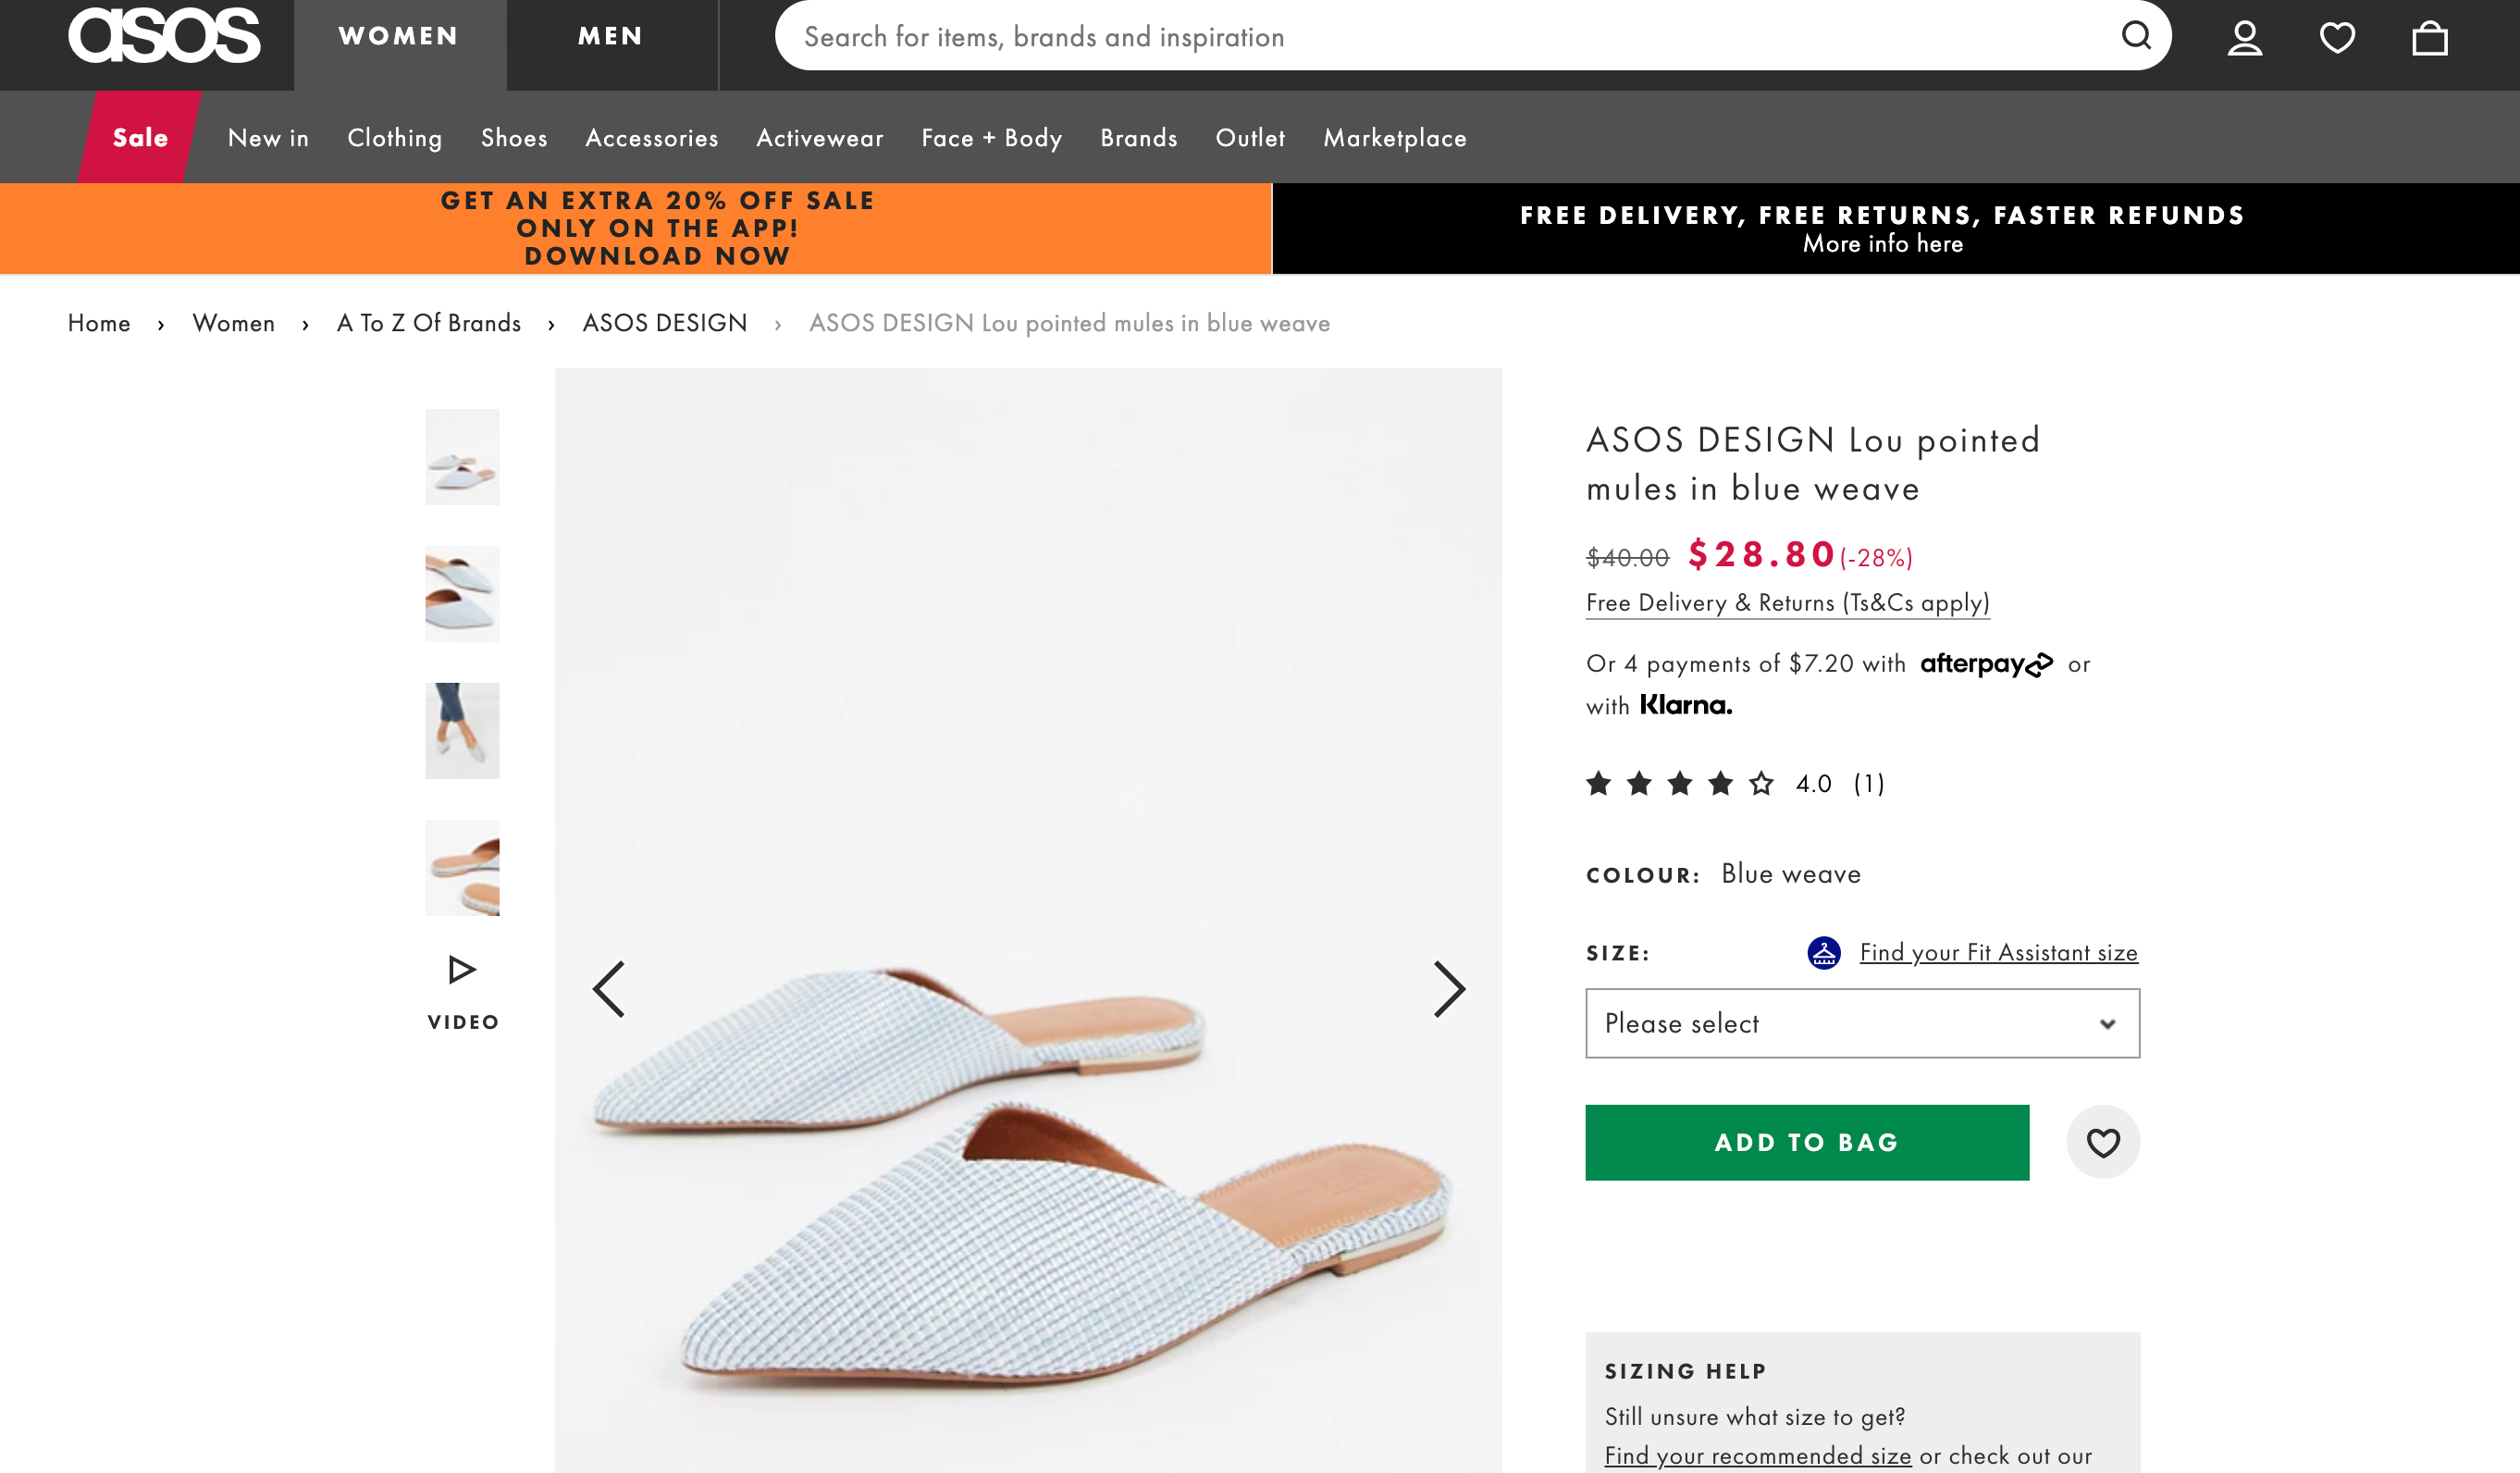Select the model-wearing-shoes thumbnail
2520x1473 pixels.
pyautogui.click(x=462, y=731)
